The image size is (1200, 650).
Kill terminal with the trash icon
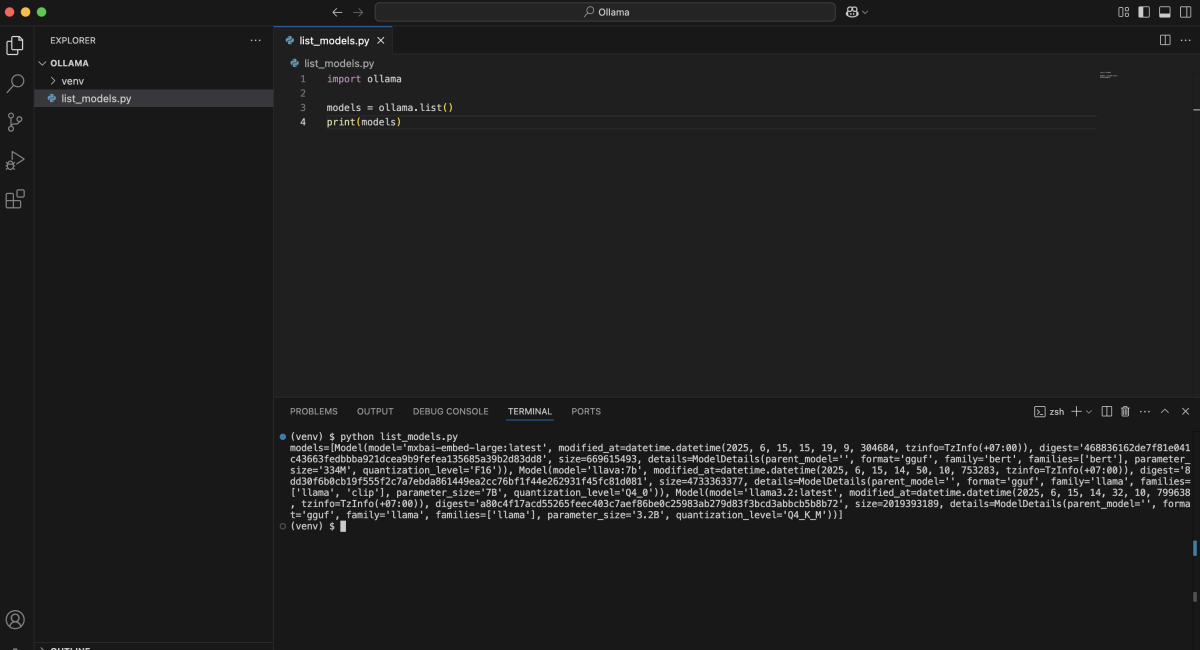tap(1125, 411)
